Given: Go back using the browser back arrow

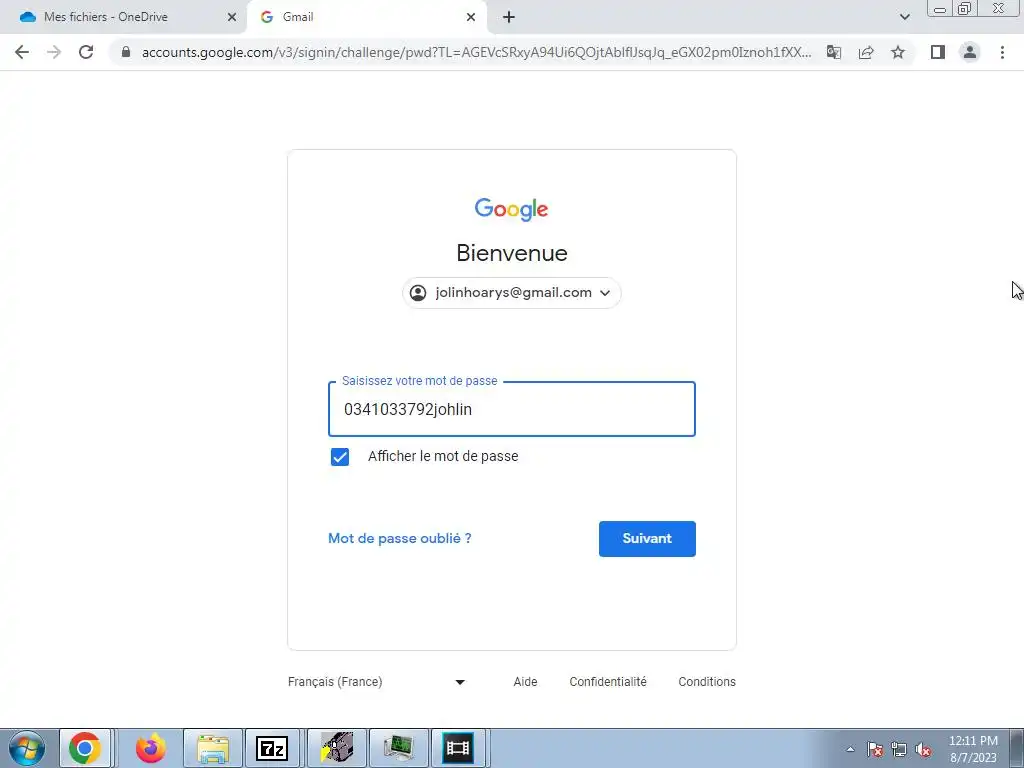Looking at the screenshot, I should click(22, 52).
